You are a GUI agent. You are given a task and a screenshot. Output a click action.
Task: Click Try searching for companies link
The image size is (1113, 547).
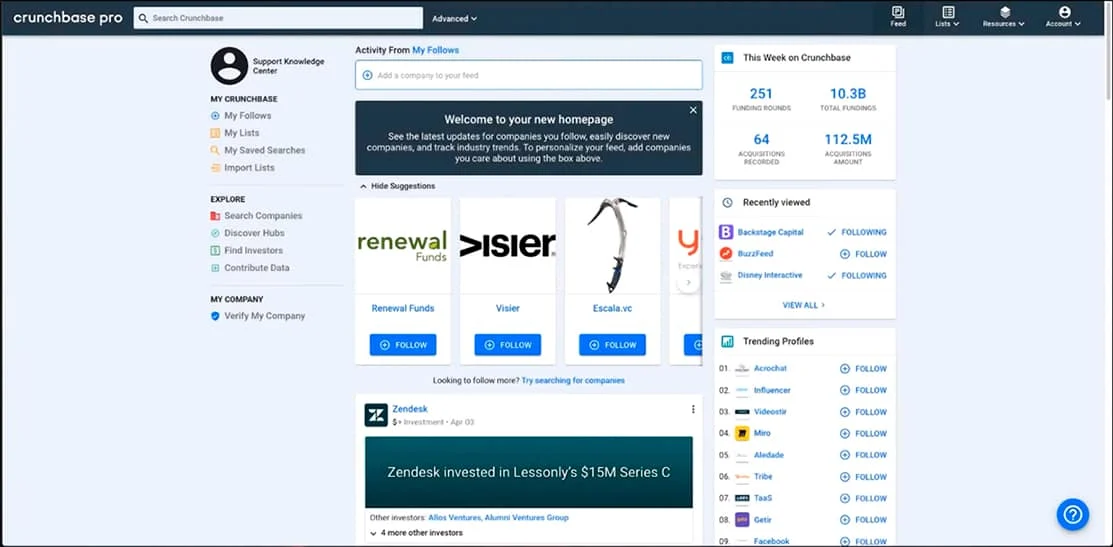573,381
